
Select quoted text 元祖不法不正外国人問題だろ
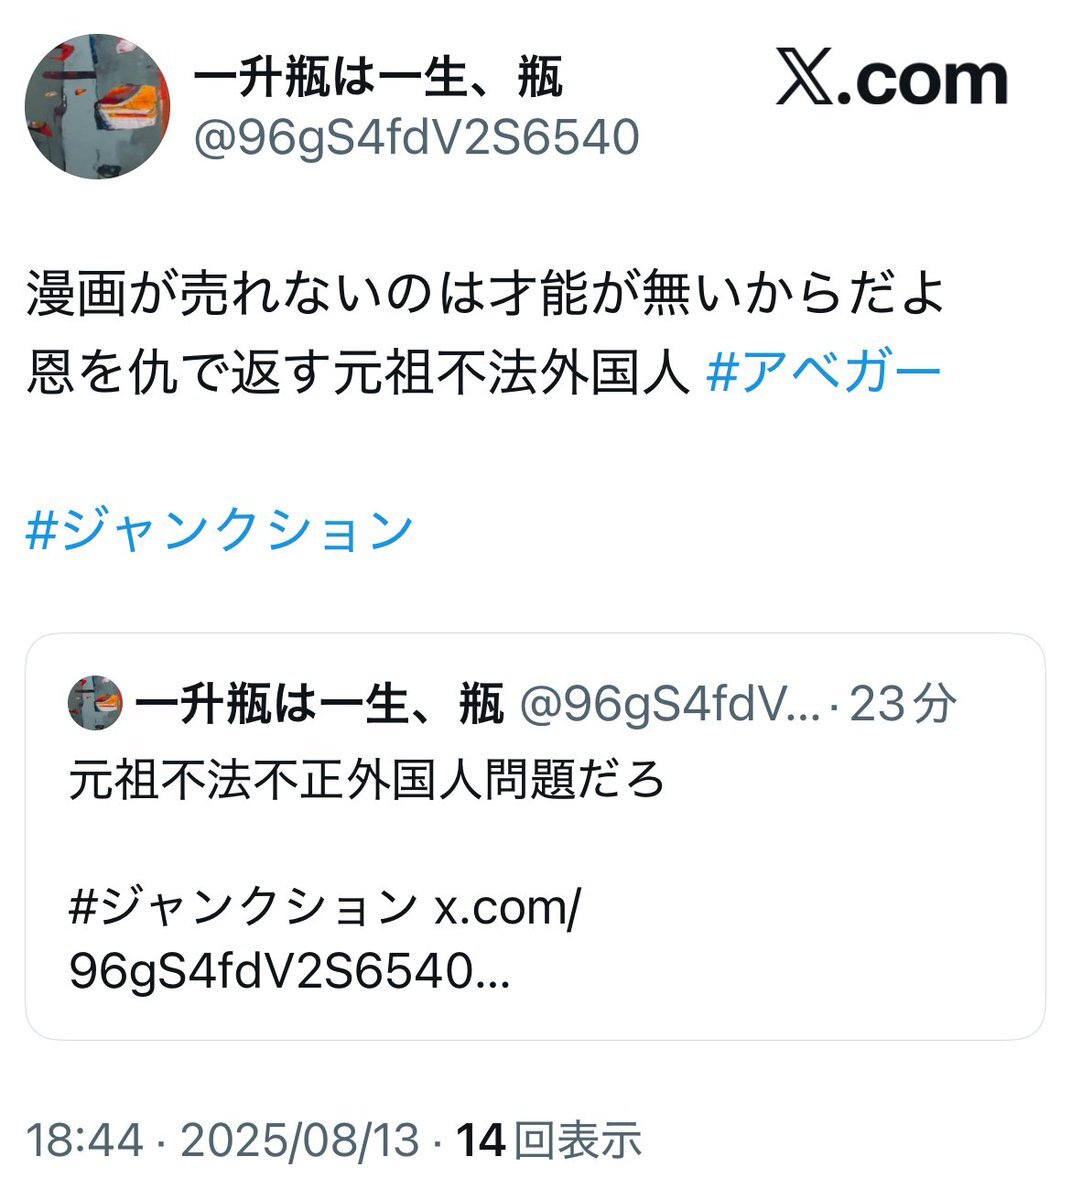point(367,780)
